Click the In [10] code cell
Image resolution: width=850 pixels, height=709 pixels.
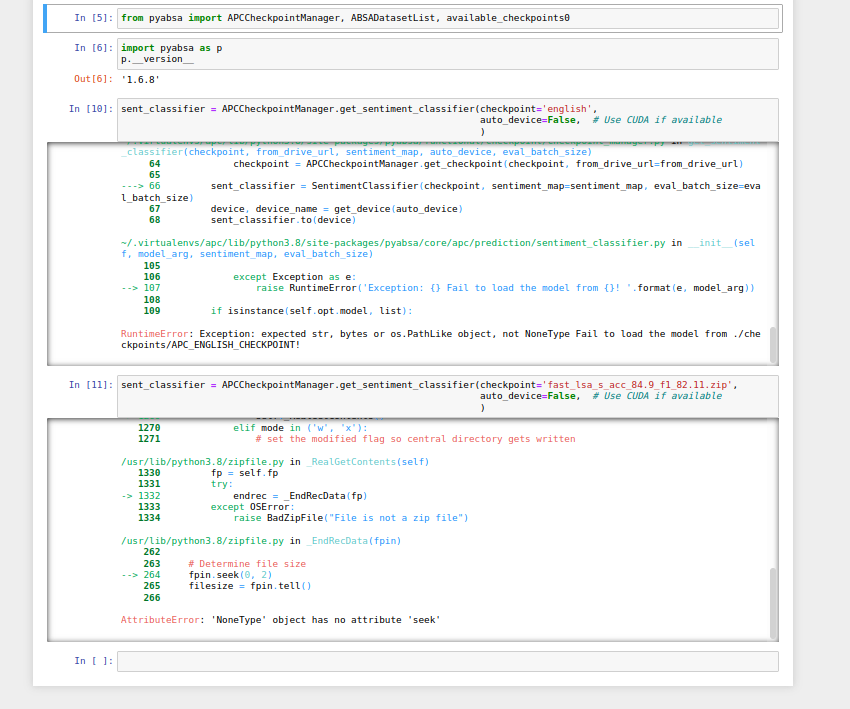[400, 108]
